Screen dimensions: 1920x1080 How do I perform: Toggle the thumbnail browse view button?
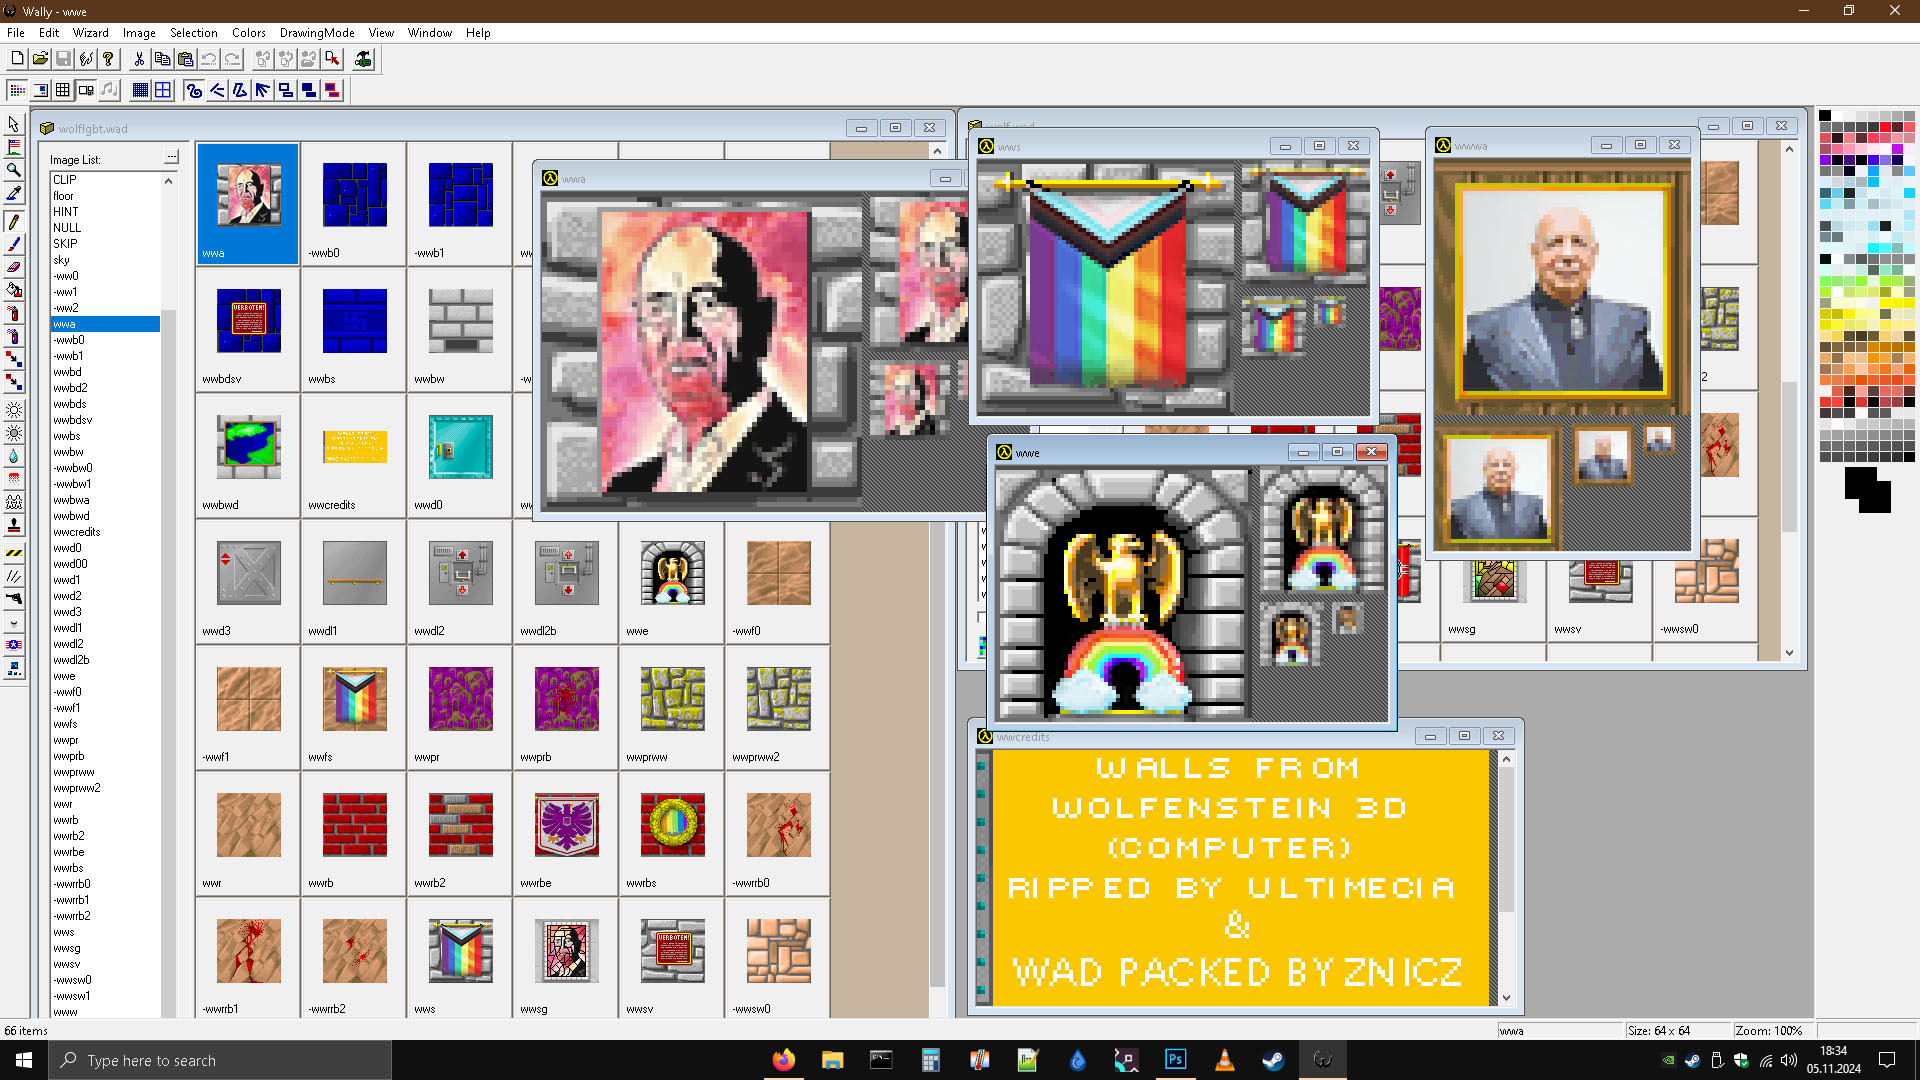(86, 90)
